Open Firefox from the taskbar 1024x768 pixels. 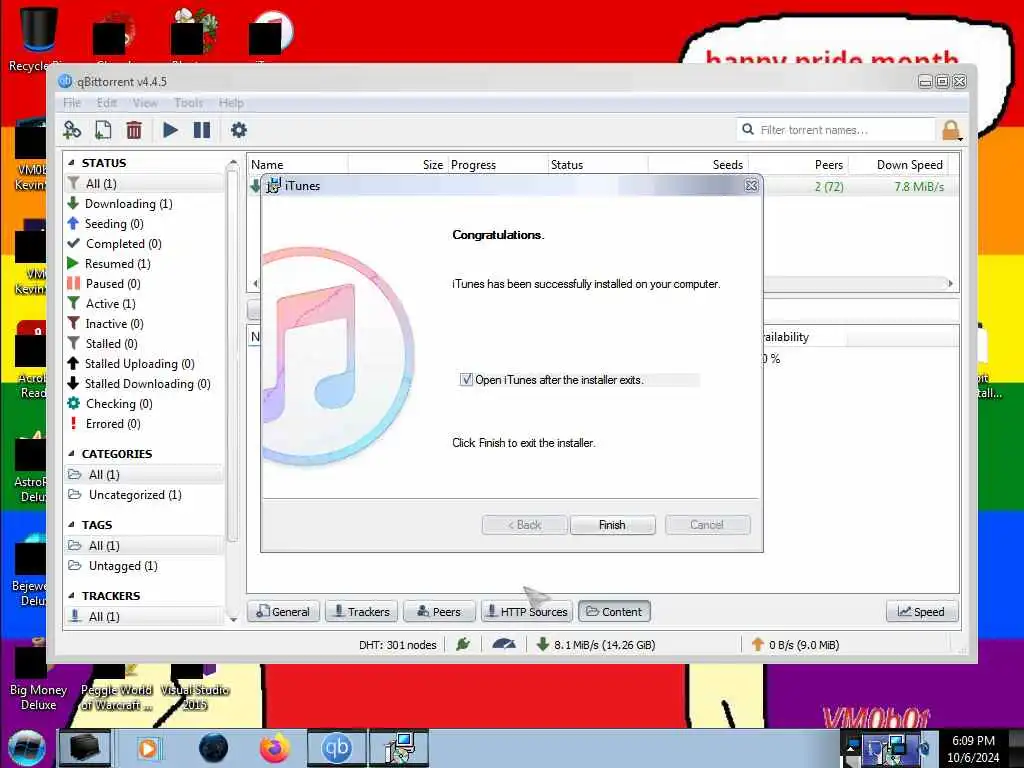(274, 748)
